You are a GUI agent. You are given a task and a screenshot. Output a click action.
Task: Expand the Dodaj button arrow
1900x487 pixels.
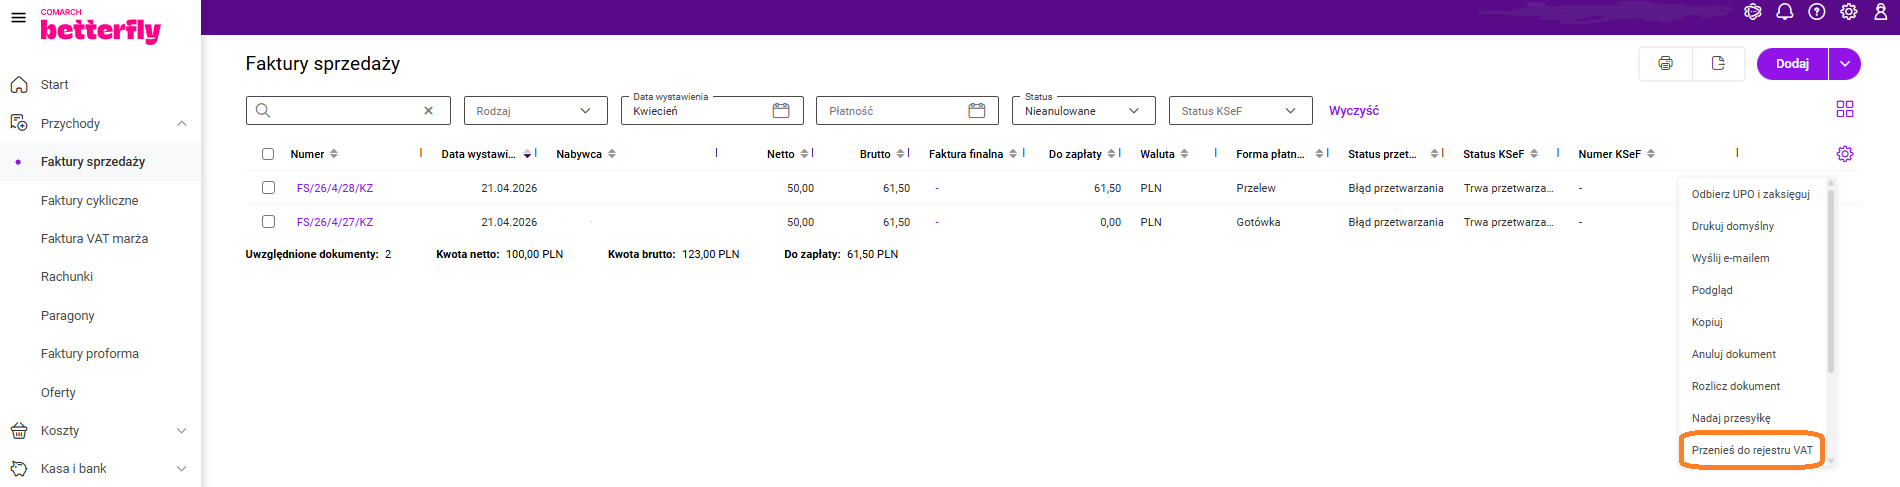pos(1845,64)
